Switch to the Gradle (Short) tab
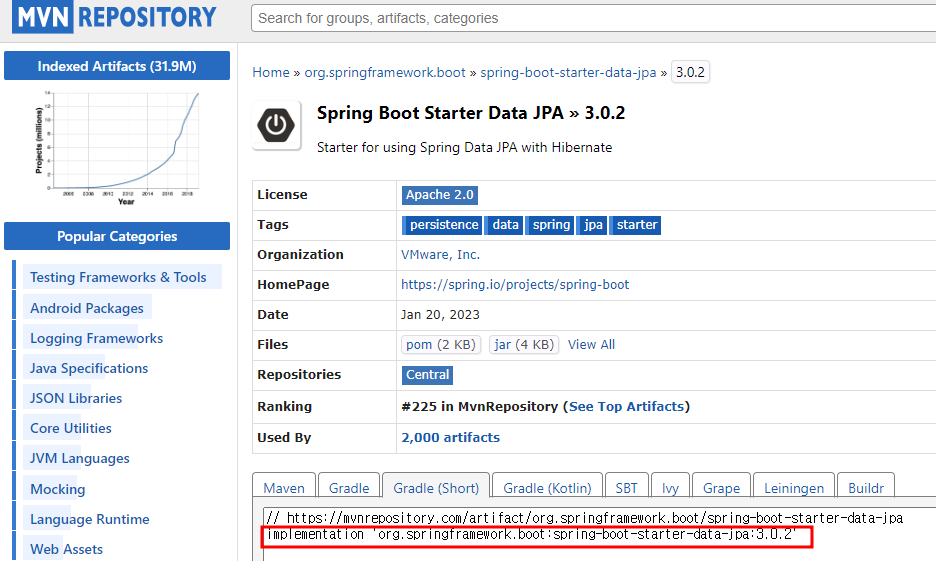Screen dimensions: 936x561 pyautogui.click(x=436, y=488)
